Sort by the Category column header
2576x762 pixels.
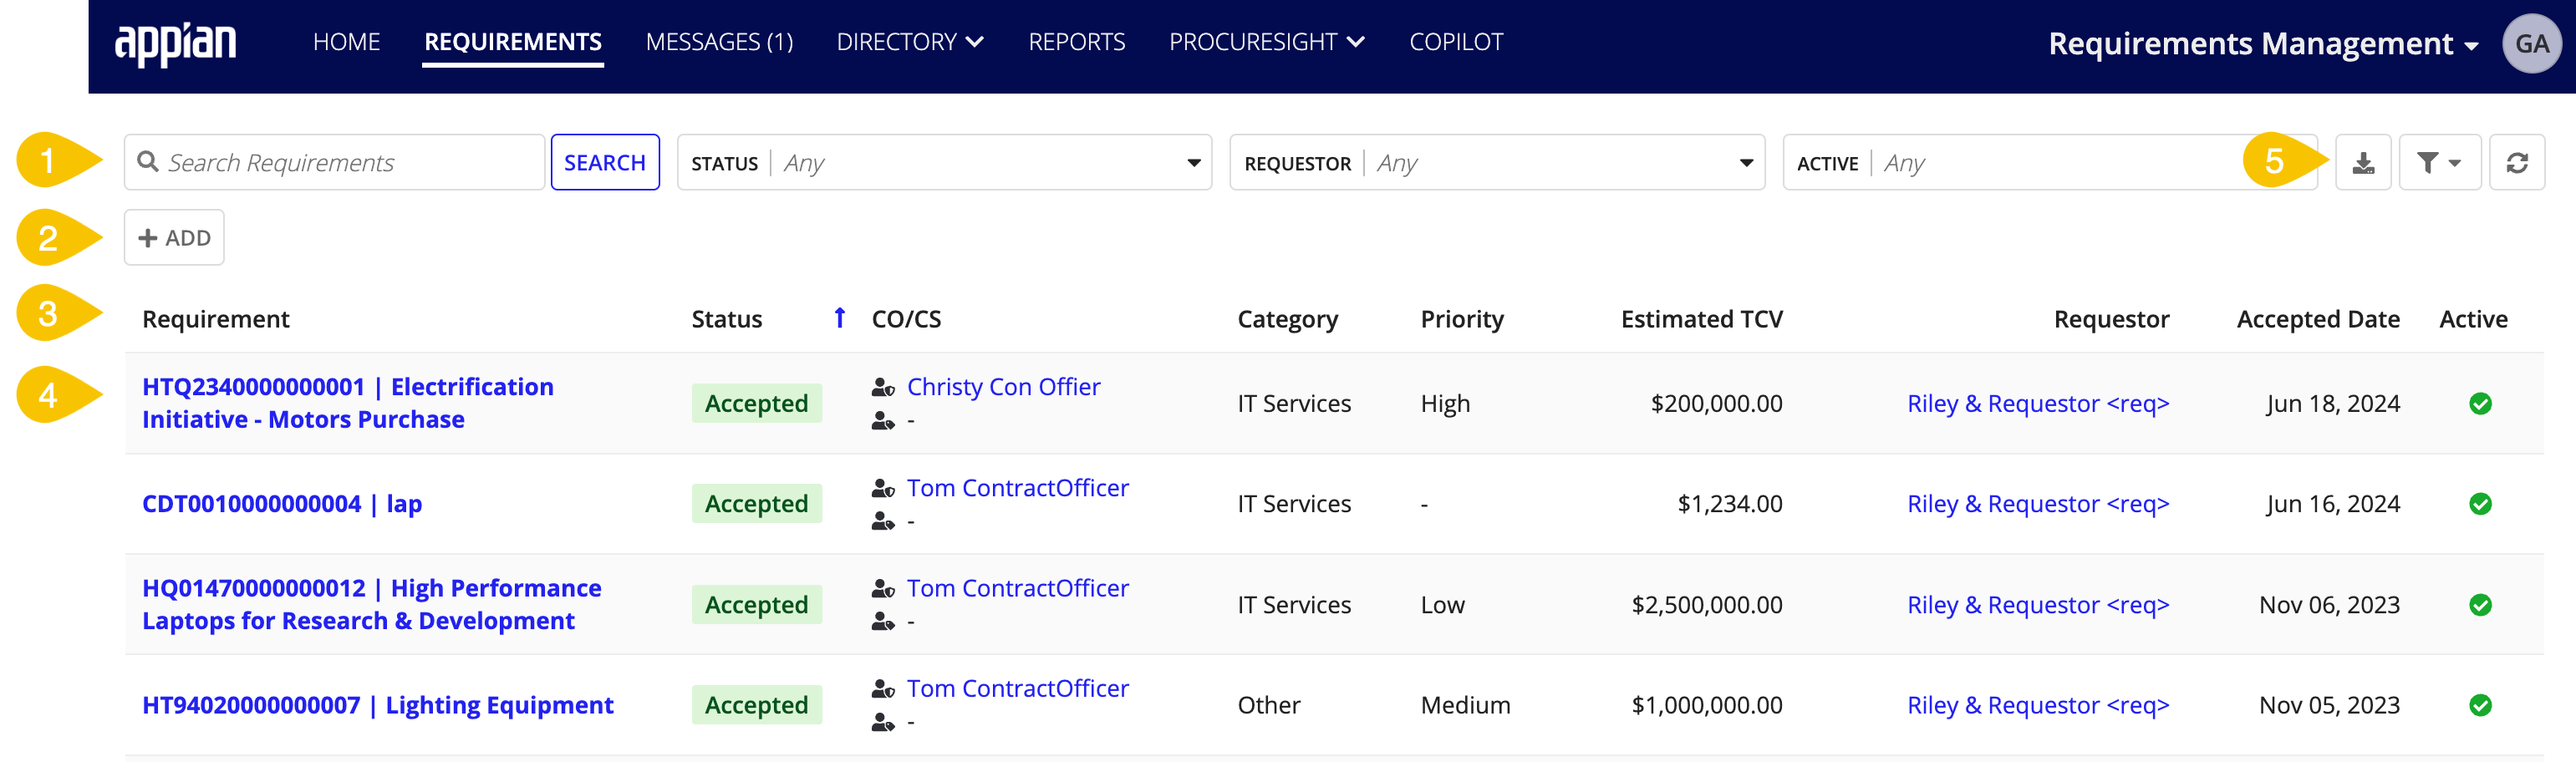tap(1288, 319)
